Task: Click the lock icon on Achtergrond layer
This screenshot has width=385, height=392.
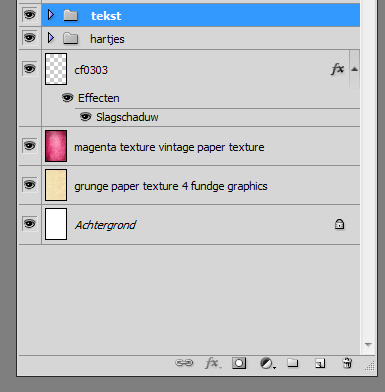Action: (339, 224)
